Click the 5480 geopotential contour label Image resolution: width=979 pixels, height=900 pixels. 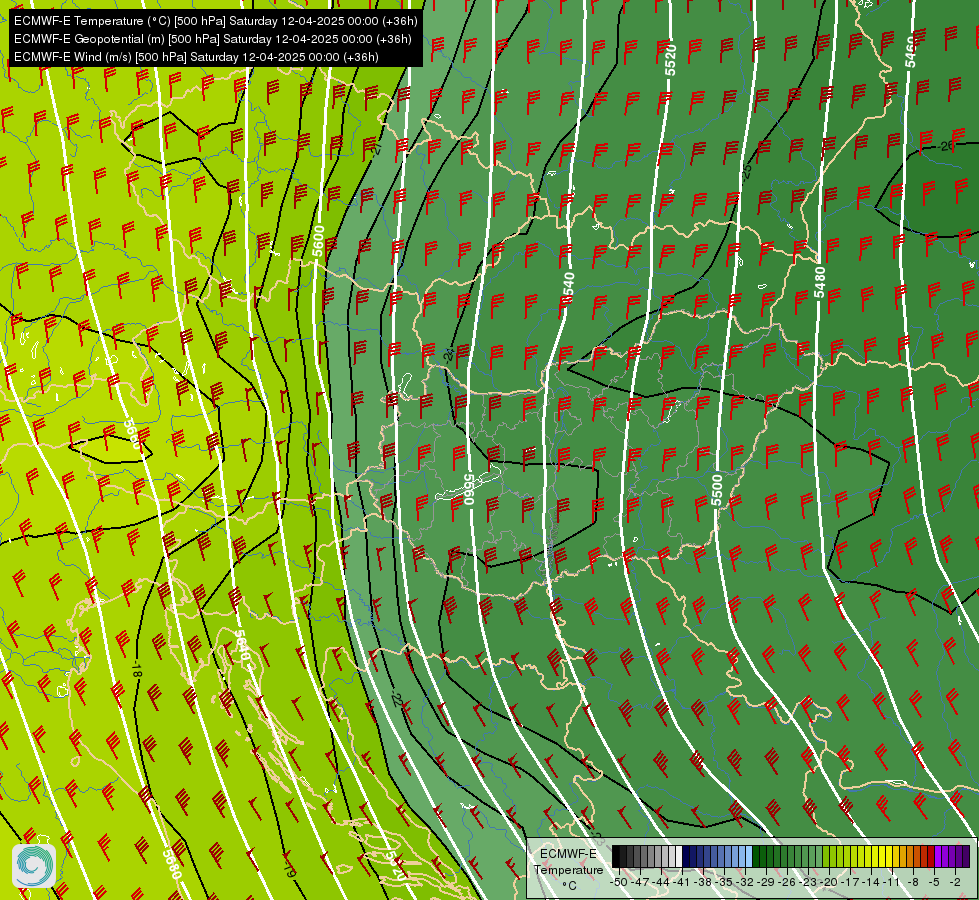coord(819,282)
